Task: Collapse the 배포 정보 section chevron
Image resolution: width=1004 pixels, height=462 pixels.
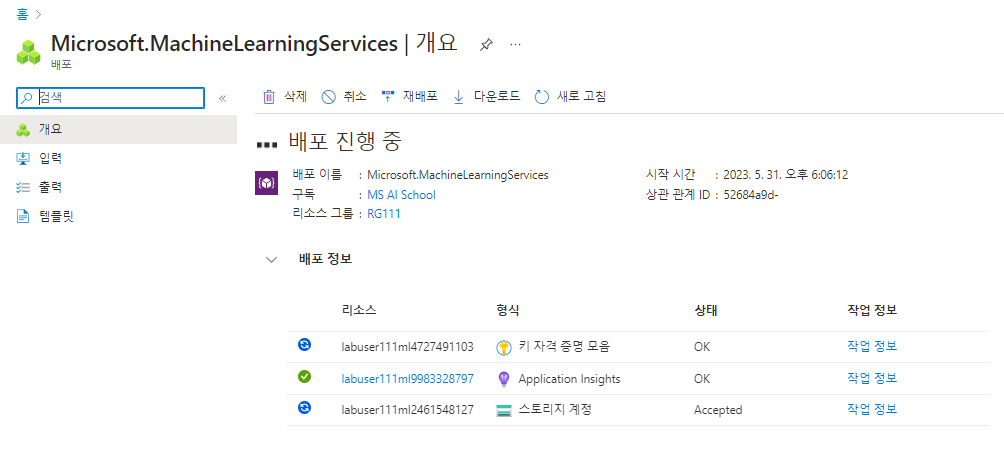Action: (x=271, y=260)
